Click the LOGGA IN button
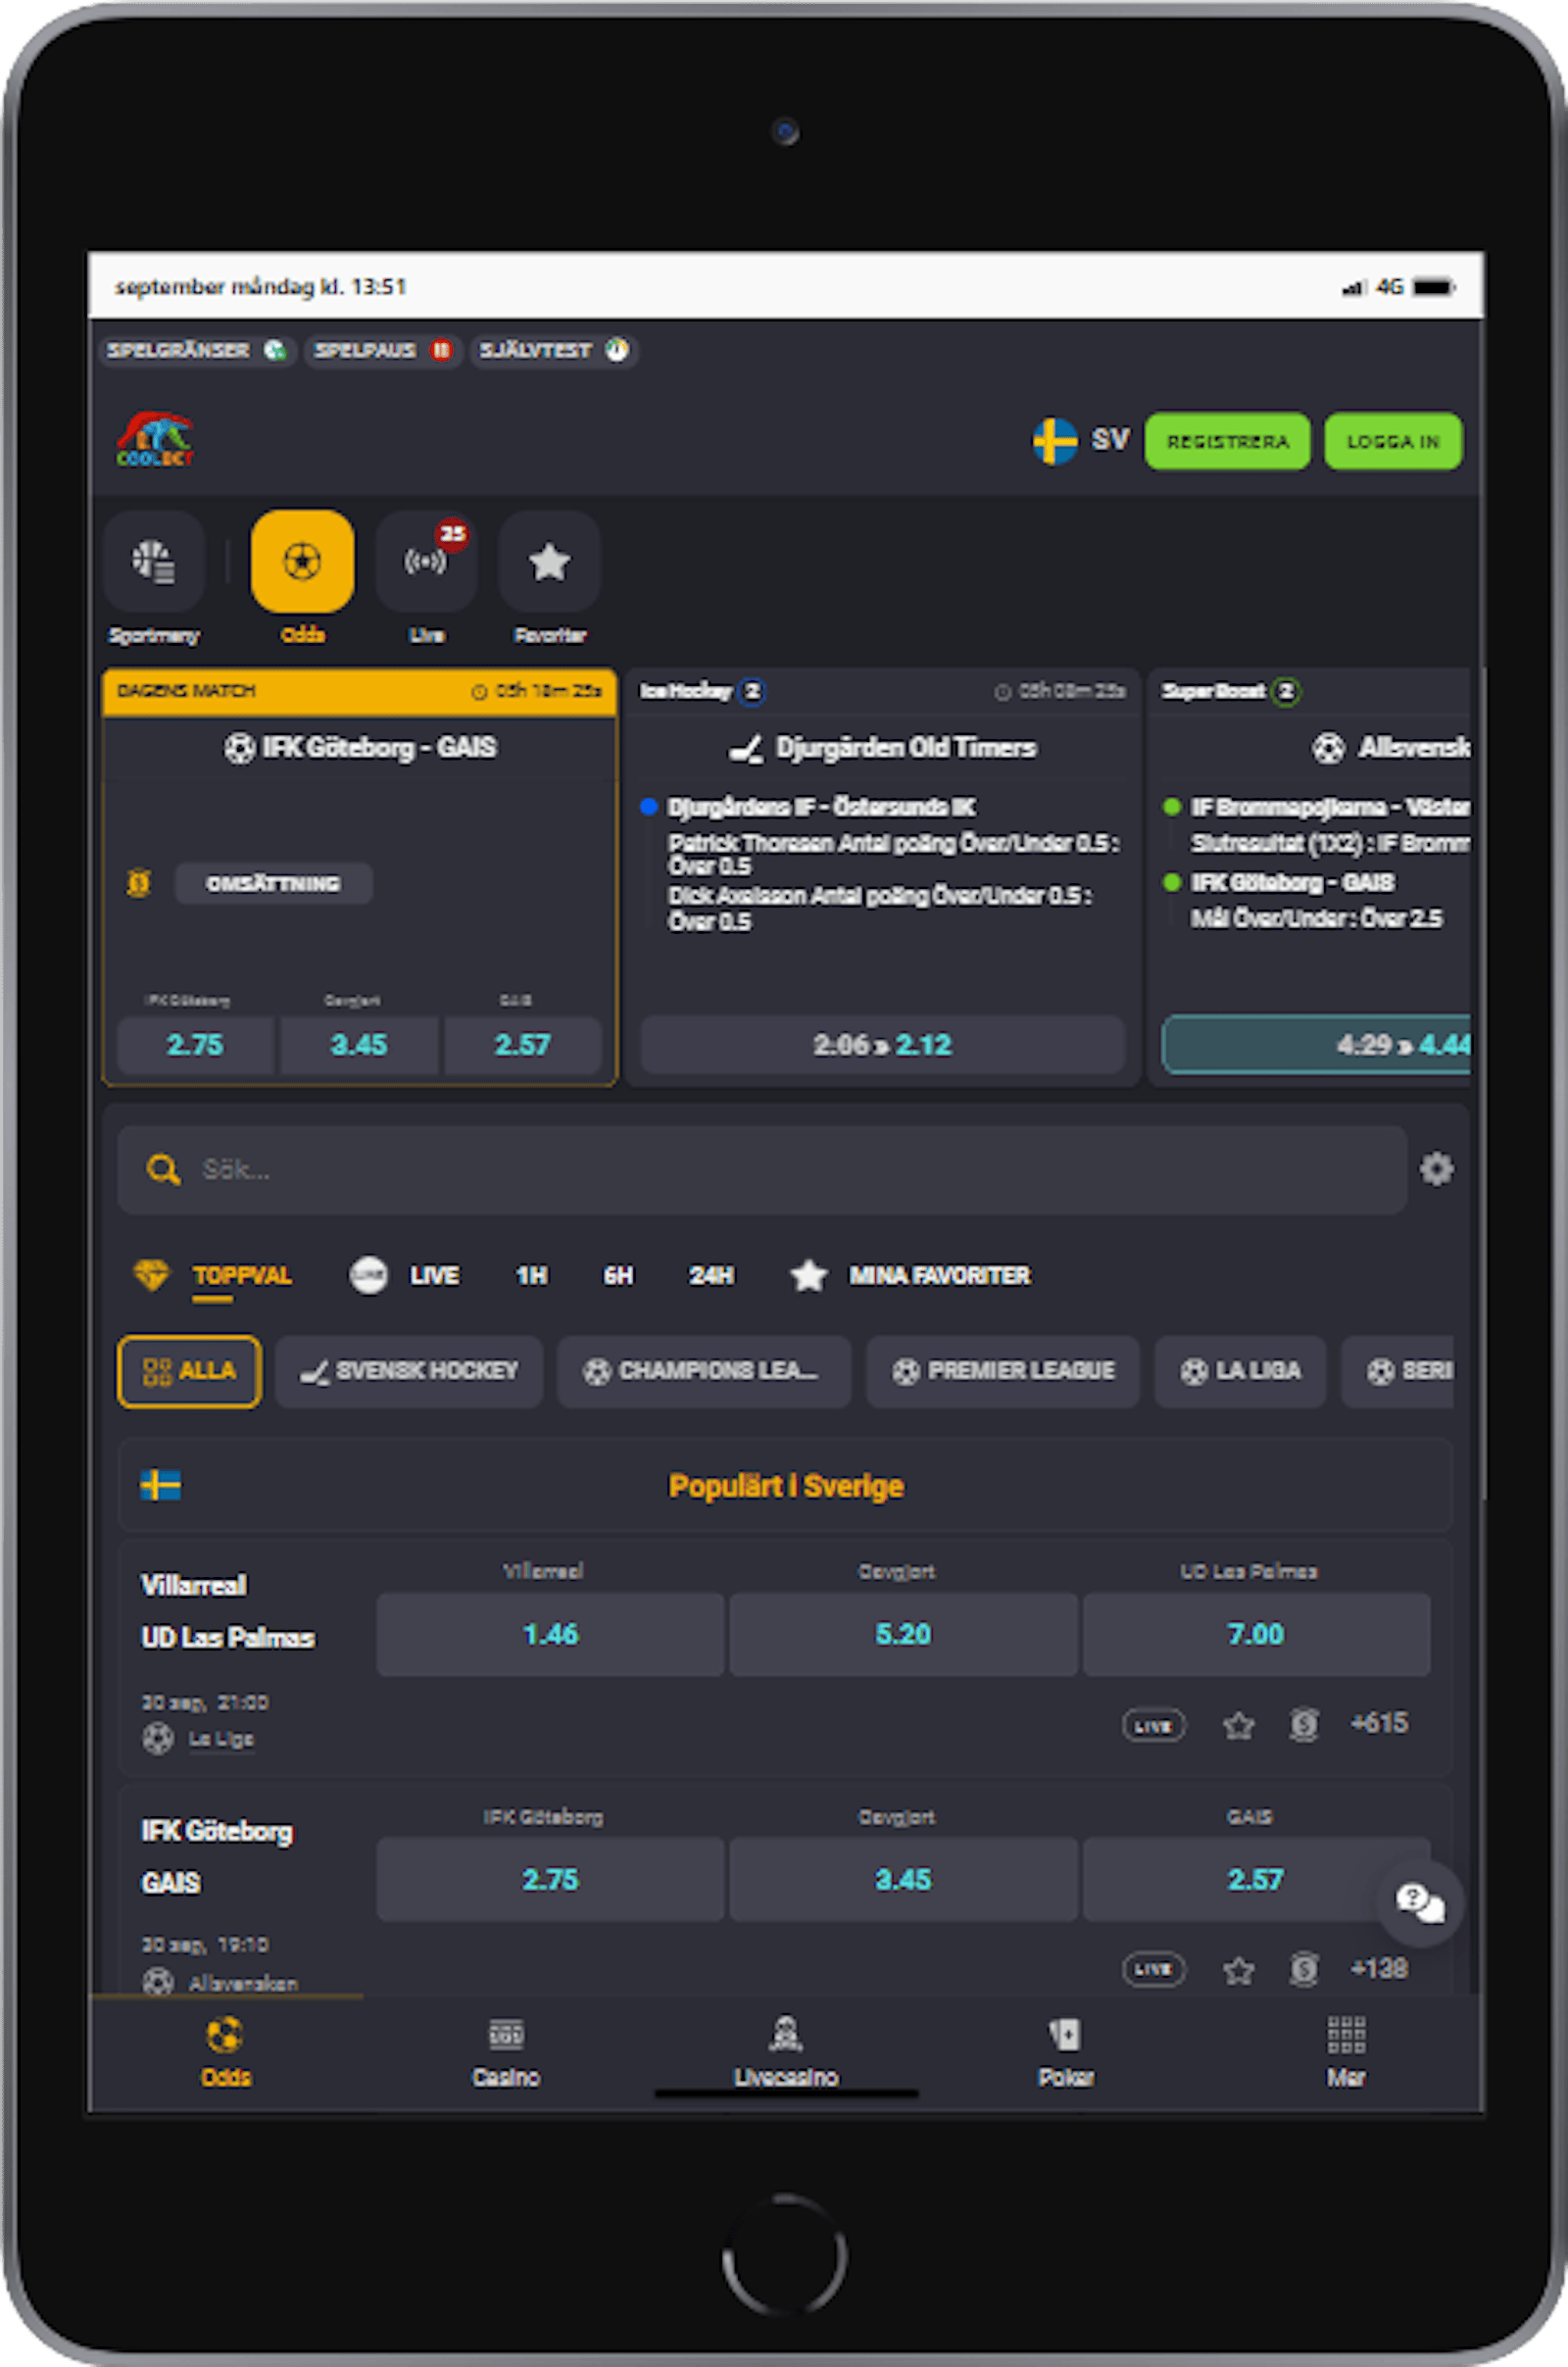The height and width of the screenshot is (2367, 1568). [1393, 440]
